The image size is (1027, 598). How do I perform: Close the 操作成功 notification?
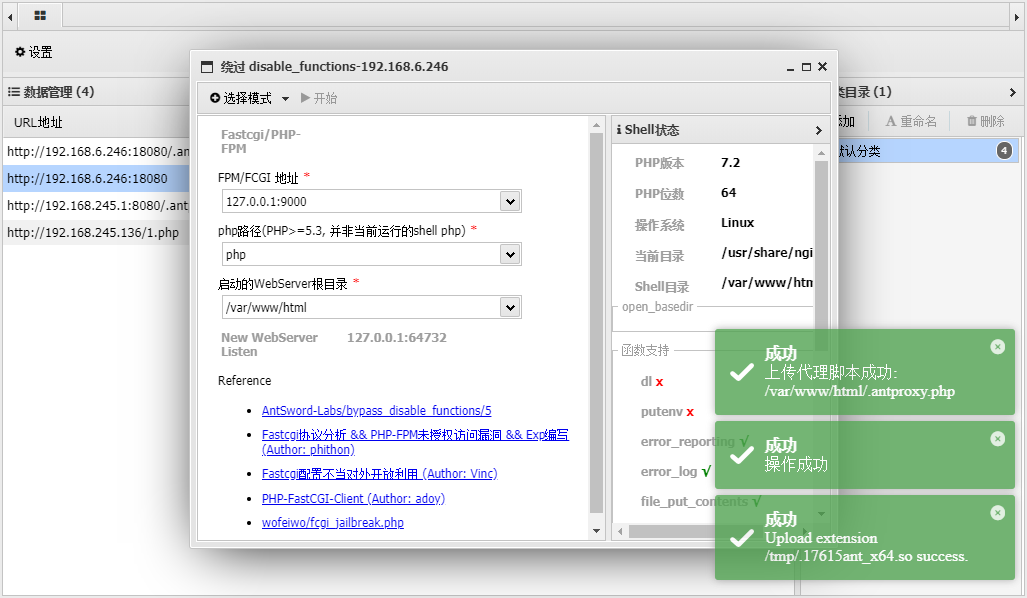[x=997, y=439]
